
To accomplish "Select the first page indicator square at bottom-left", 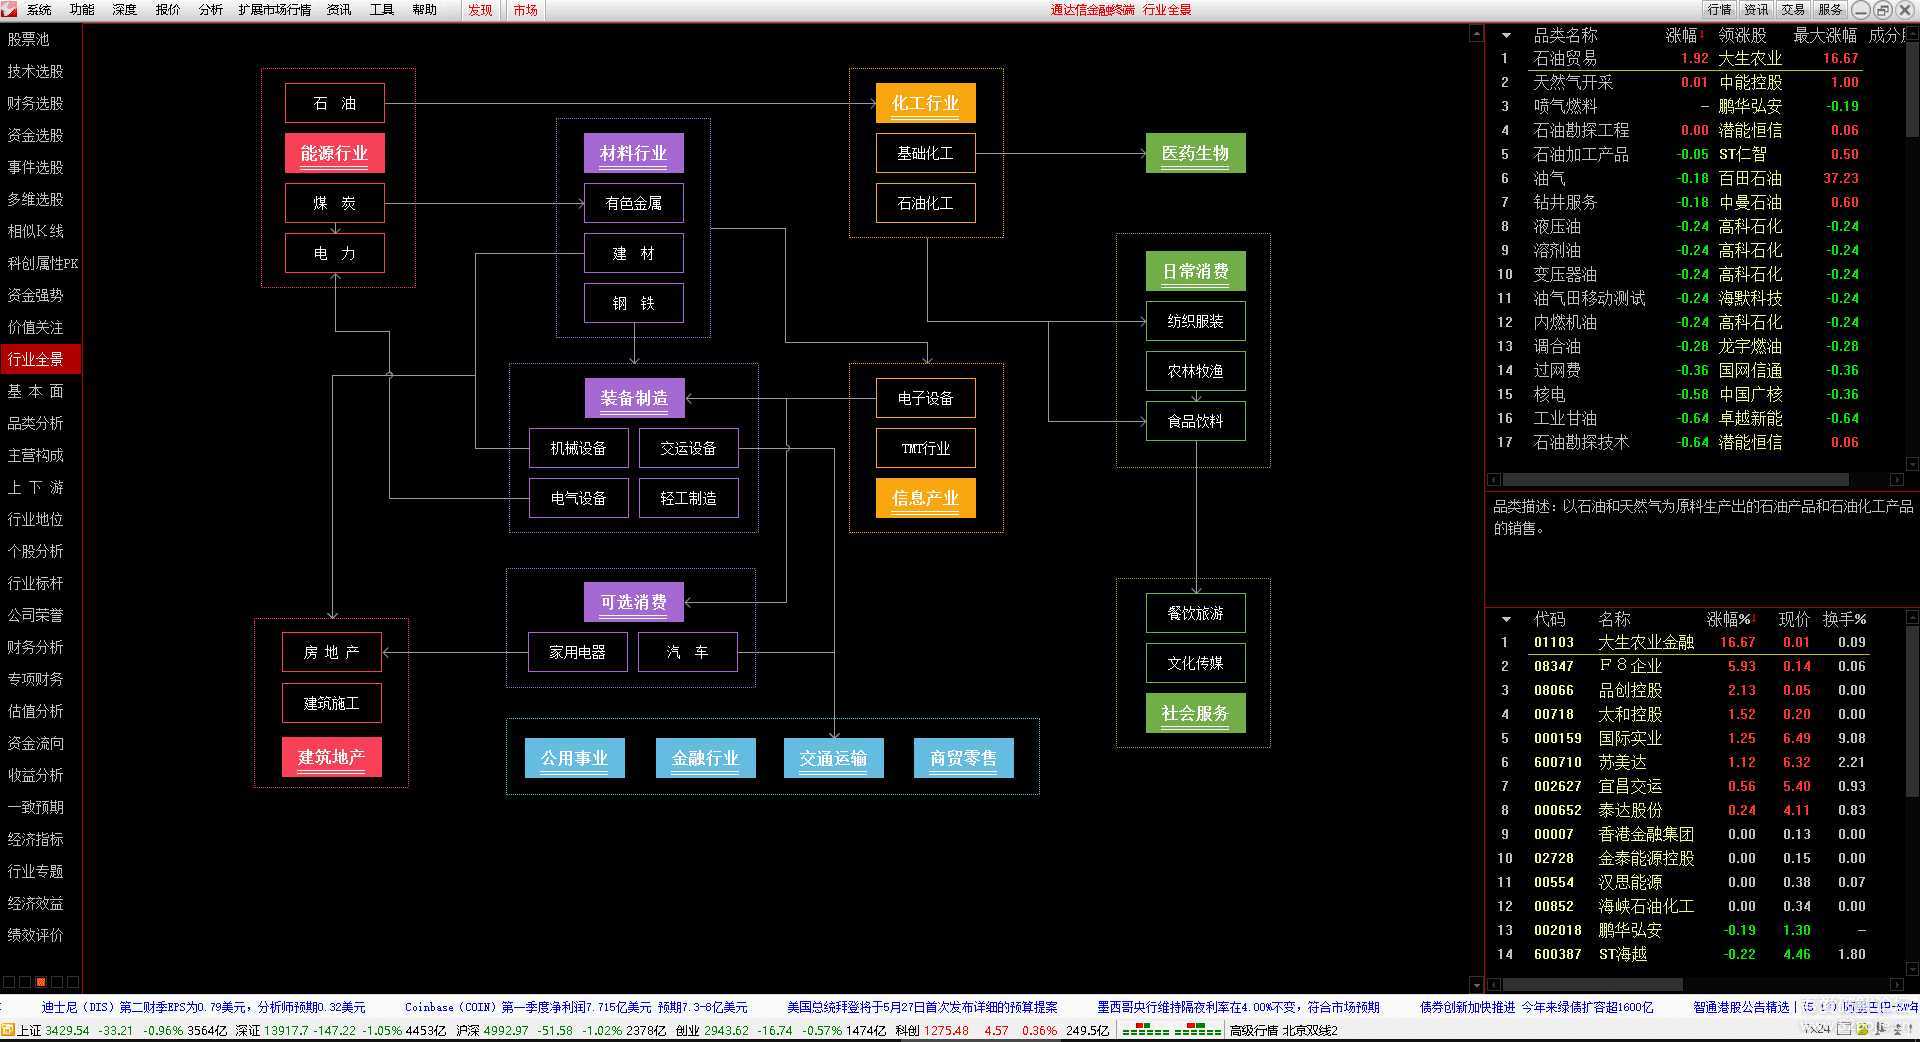I will pos(9,982).
